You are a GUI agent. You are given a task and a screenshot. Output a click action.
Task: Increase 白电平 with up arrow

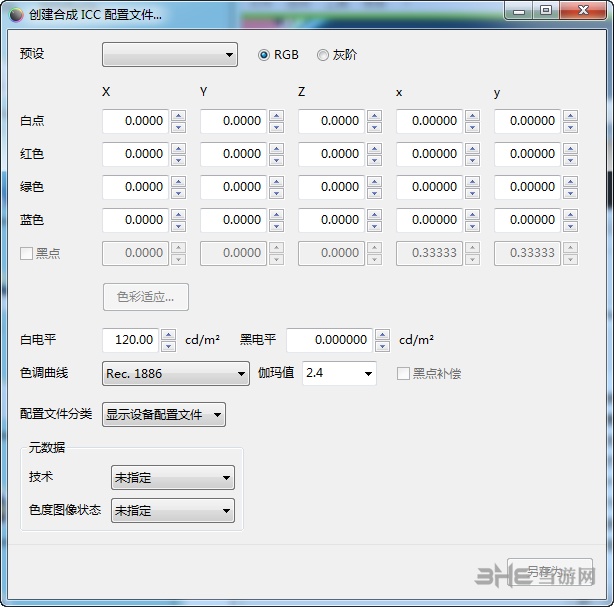(x=168, y=334)
